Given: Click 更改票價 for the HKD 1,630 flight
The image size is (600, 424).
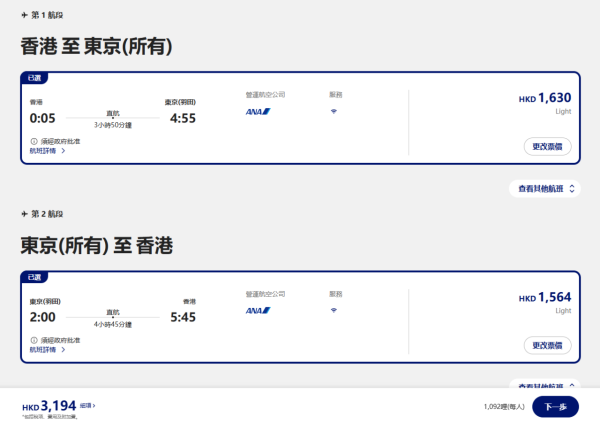Looking at the screenshot, I should tap(548, 147).
